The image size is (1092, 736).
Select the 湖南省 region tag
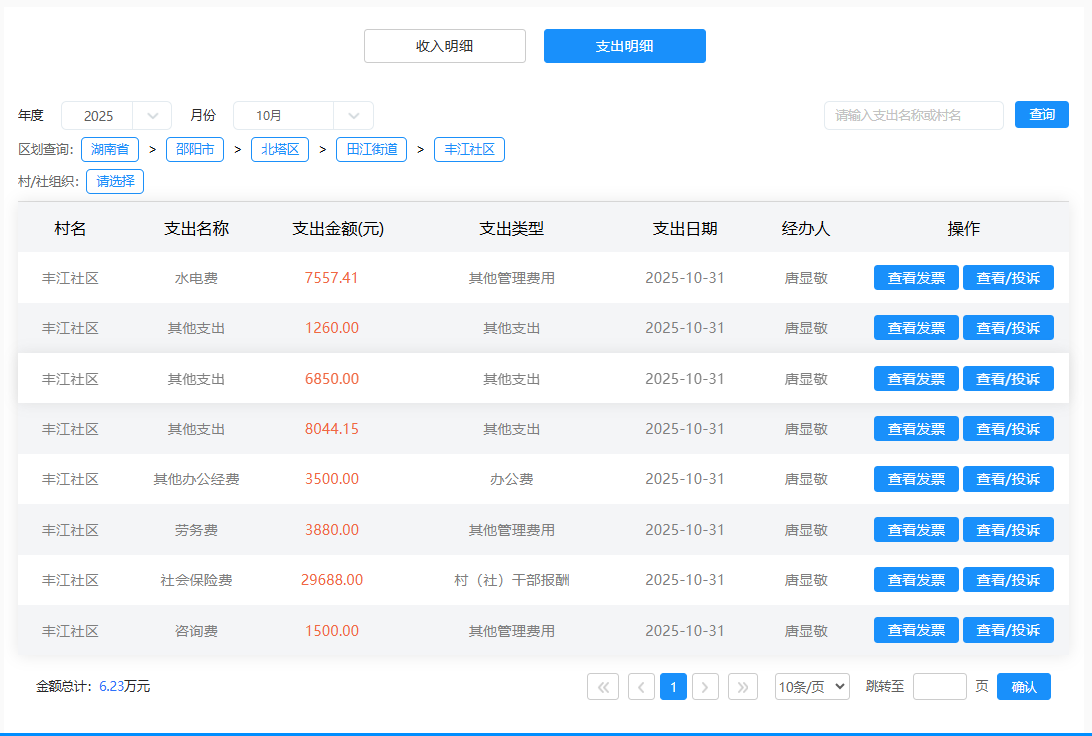[x=110, y=150]
